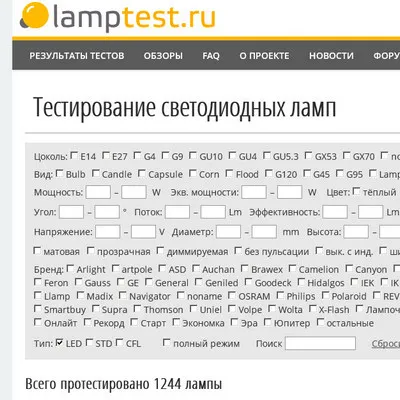The height and width of the screenshot is (400, 400).
Task: Uncheck the LED type checkbox
Action: pos(60,342)
